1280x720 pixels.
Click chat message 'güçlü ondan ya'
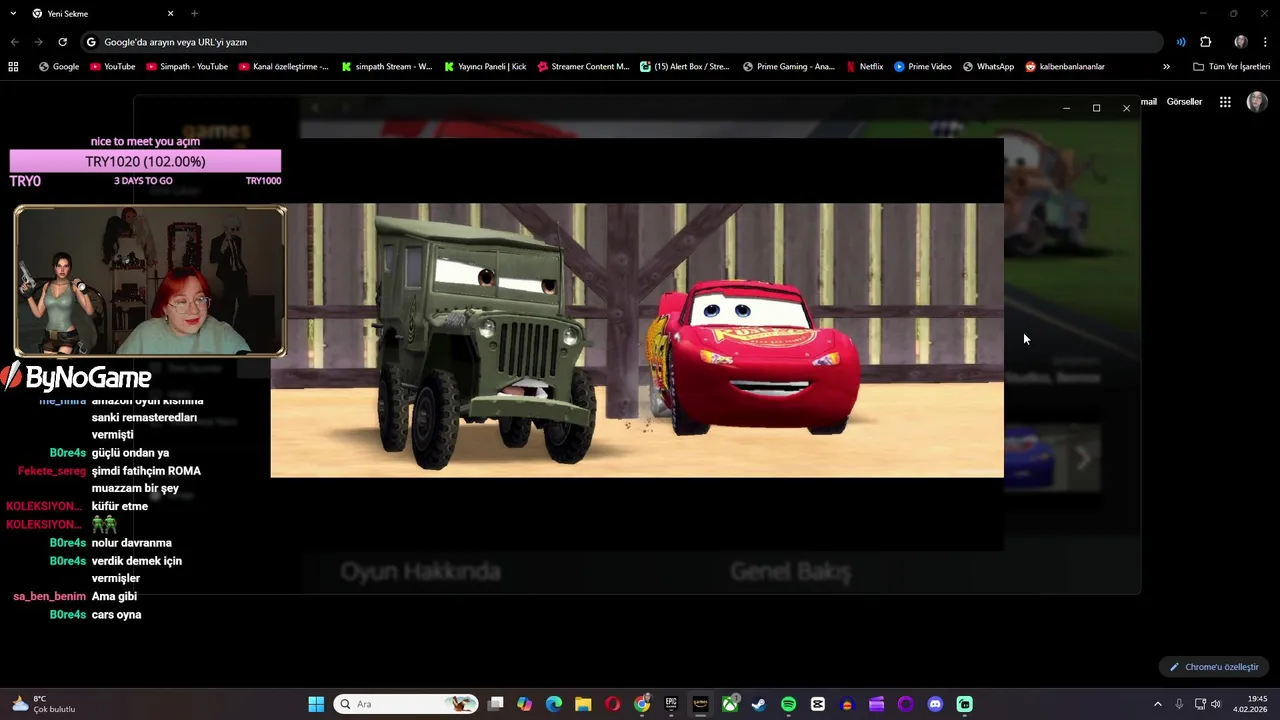(x=130, y=453)
